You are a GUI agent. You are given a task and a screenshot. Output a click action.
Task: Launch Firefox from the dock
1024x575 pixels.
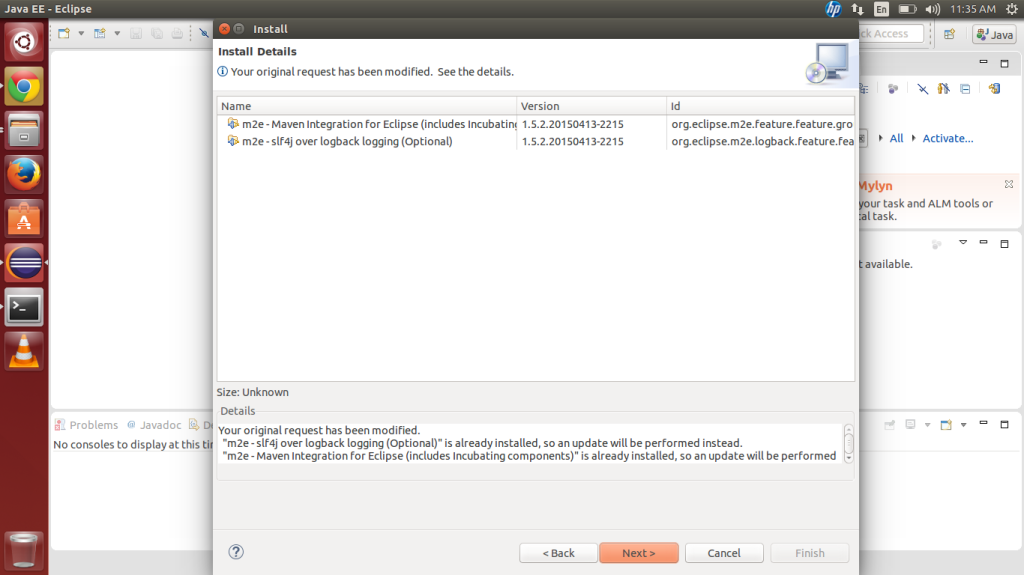(x=24, y=174)
